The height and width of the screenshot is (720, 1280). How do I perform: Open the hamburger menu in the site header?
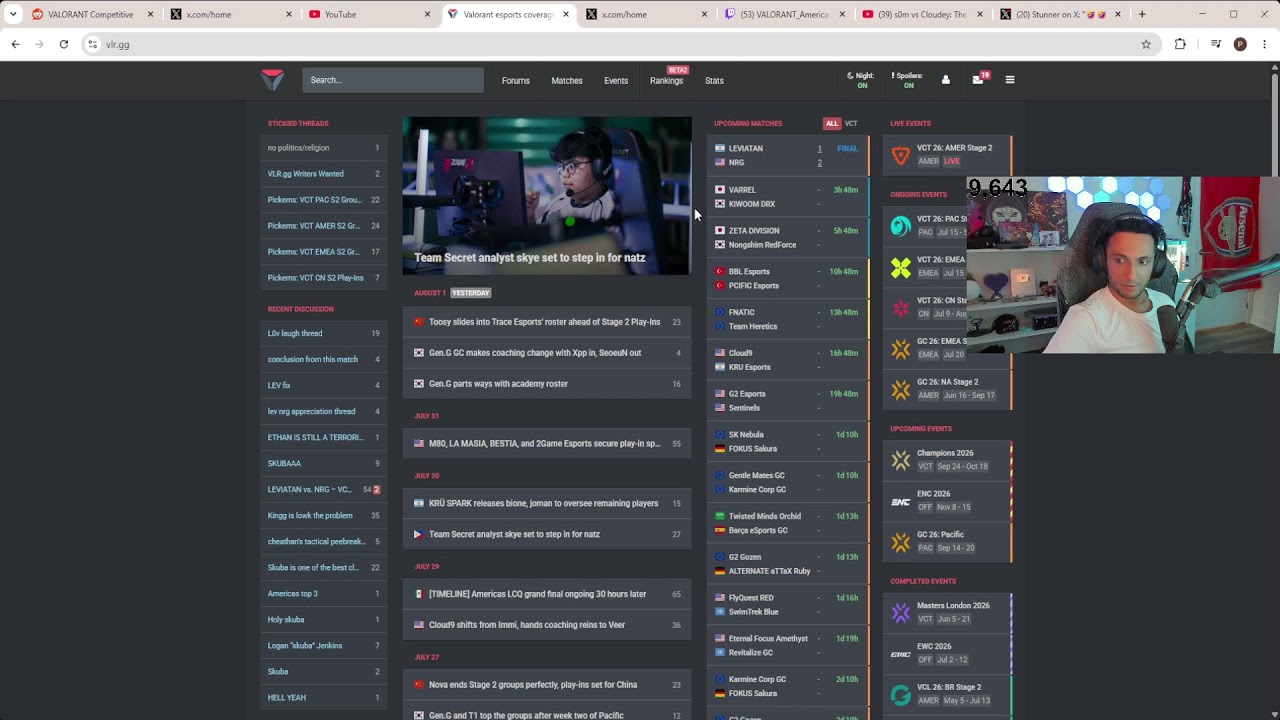[x=1010, y=80]
